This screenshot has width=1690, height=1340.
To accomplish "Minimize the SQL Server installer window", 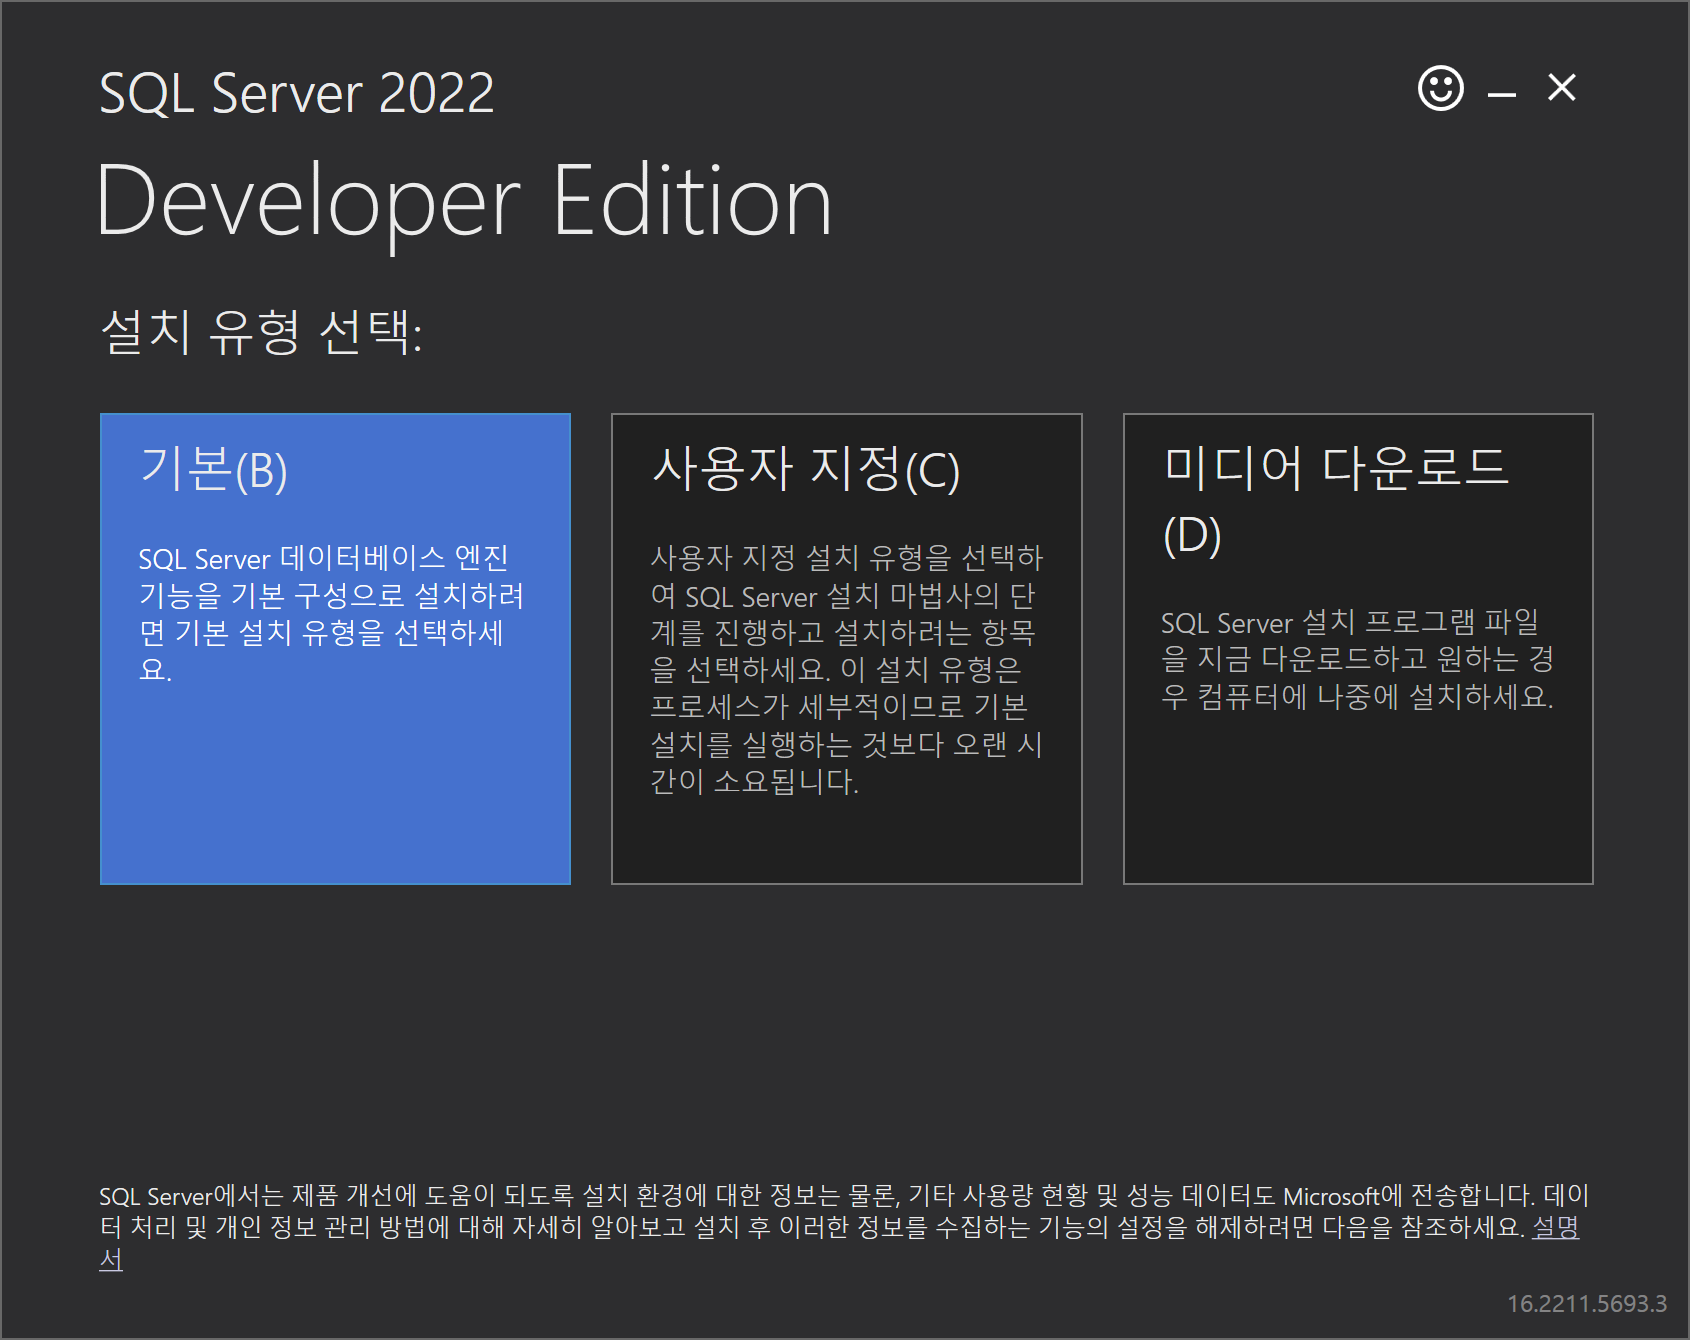I will 1501,94.
